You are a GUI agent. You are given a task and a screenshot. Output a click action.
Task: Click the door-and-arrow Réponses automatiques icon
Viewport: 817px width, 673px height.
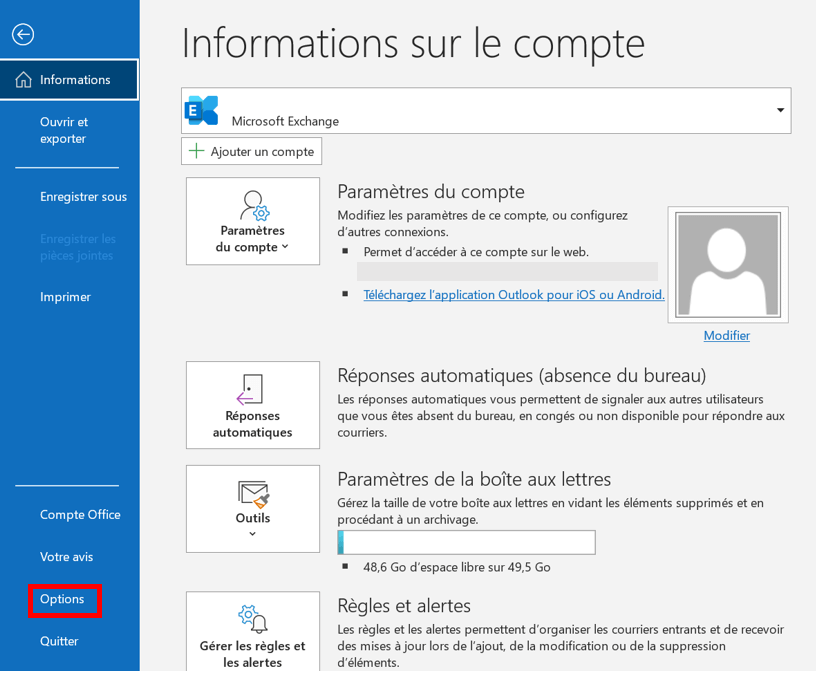click(250, 389)
